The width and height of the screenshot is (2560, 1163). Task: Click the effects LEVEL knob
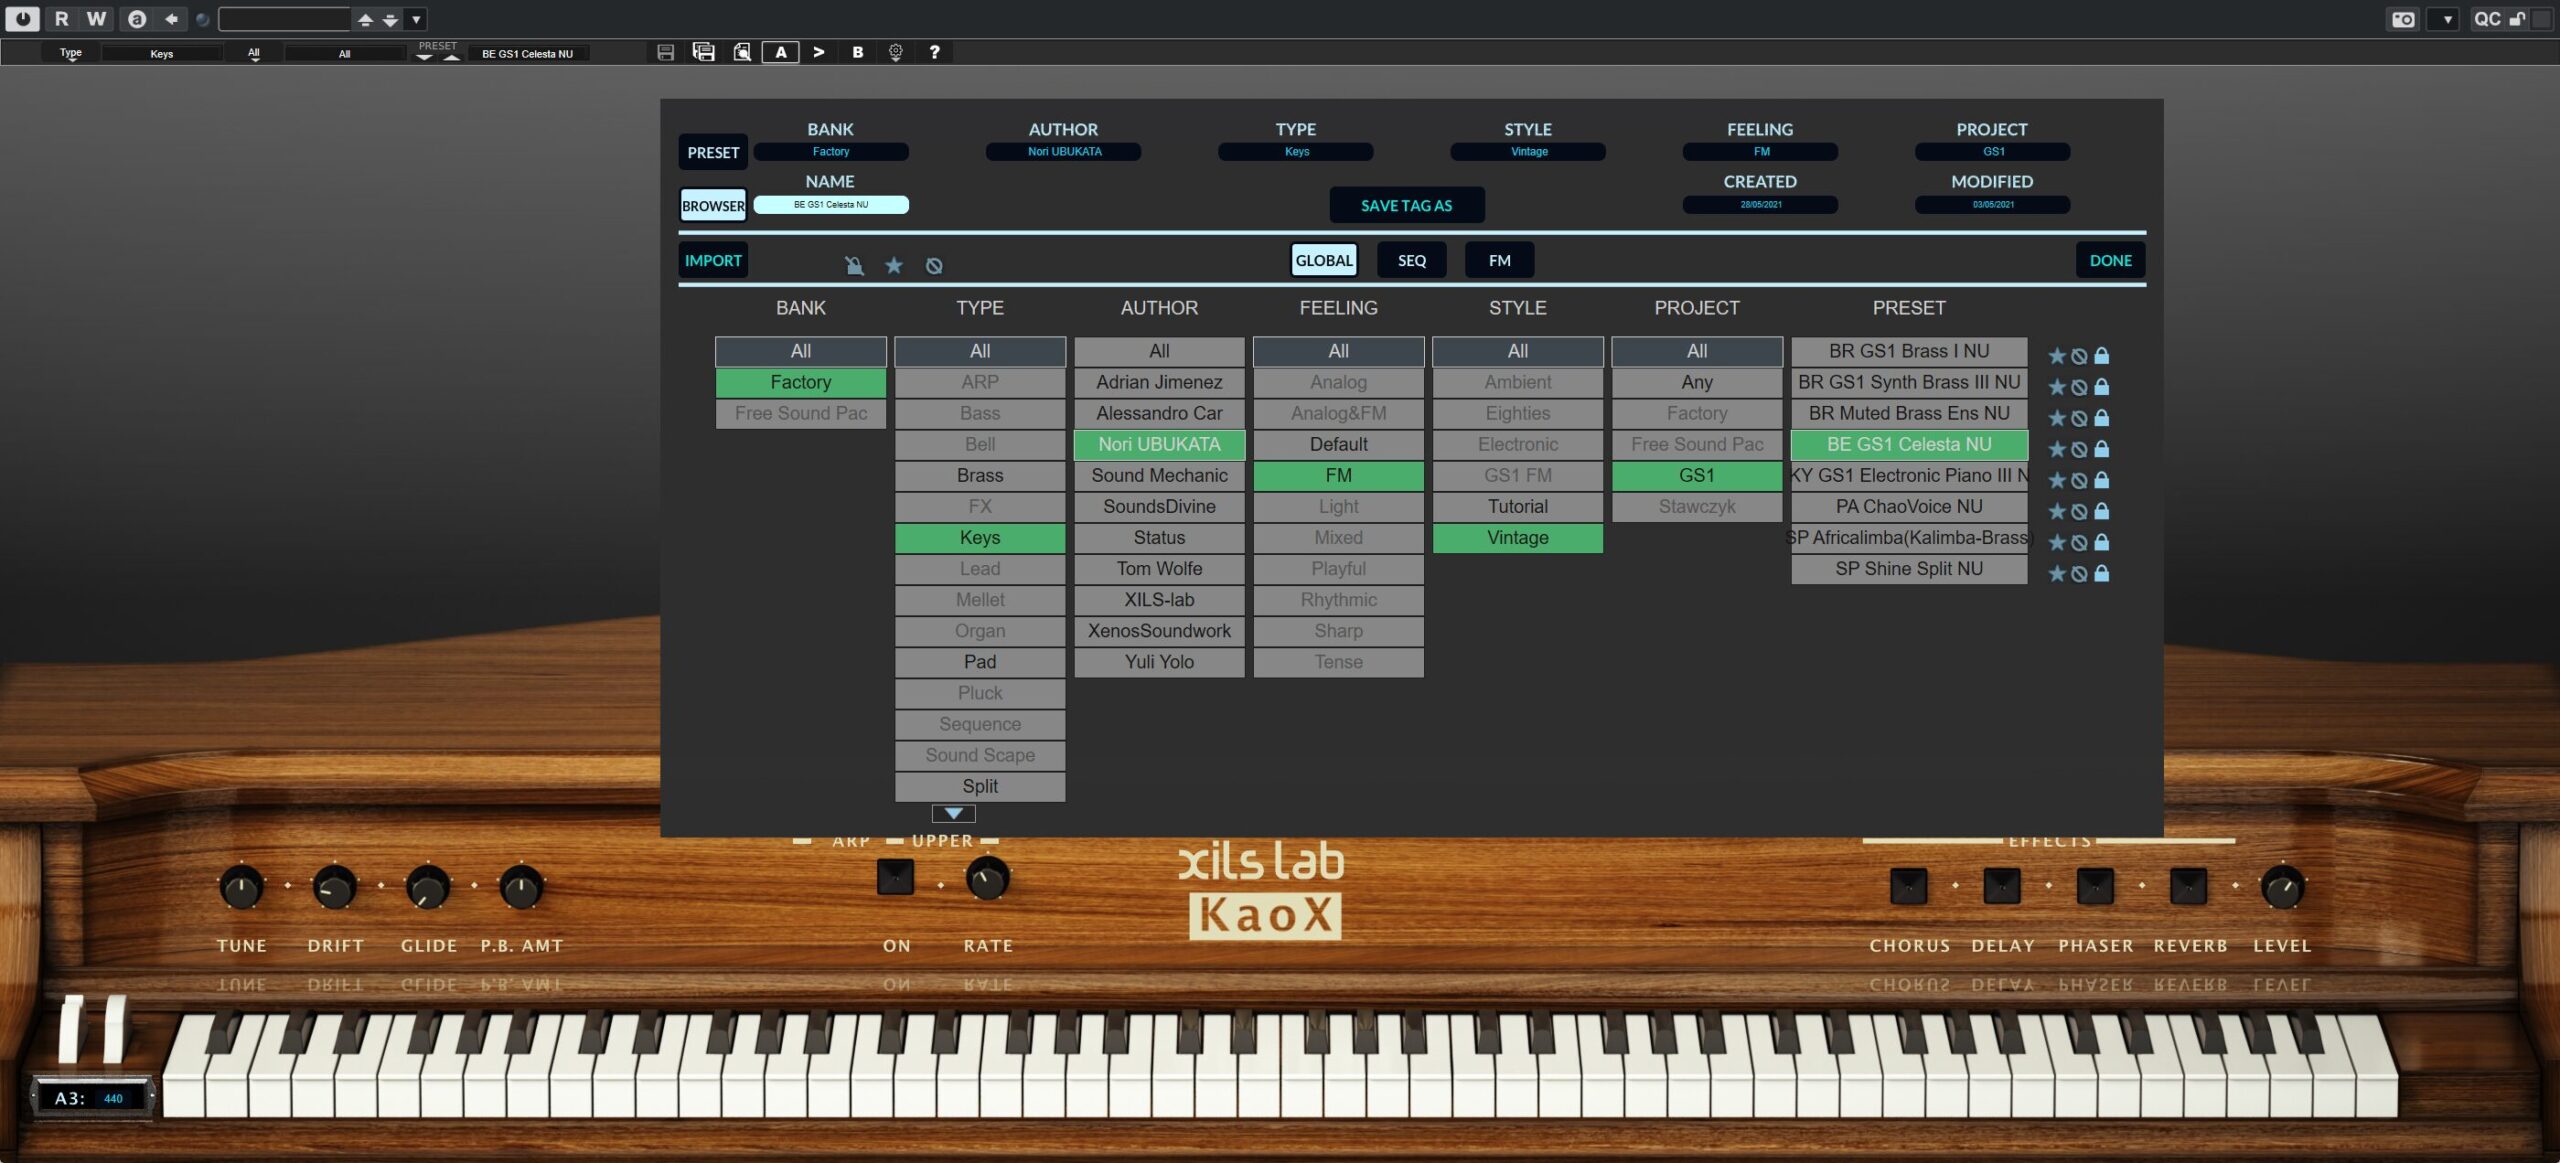coord(2282,887)
